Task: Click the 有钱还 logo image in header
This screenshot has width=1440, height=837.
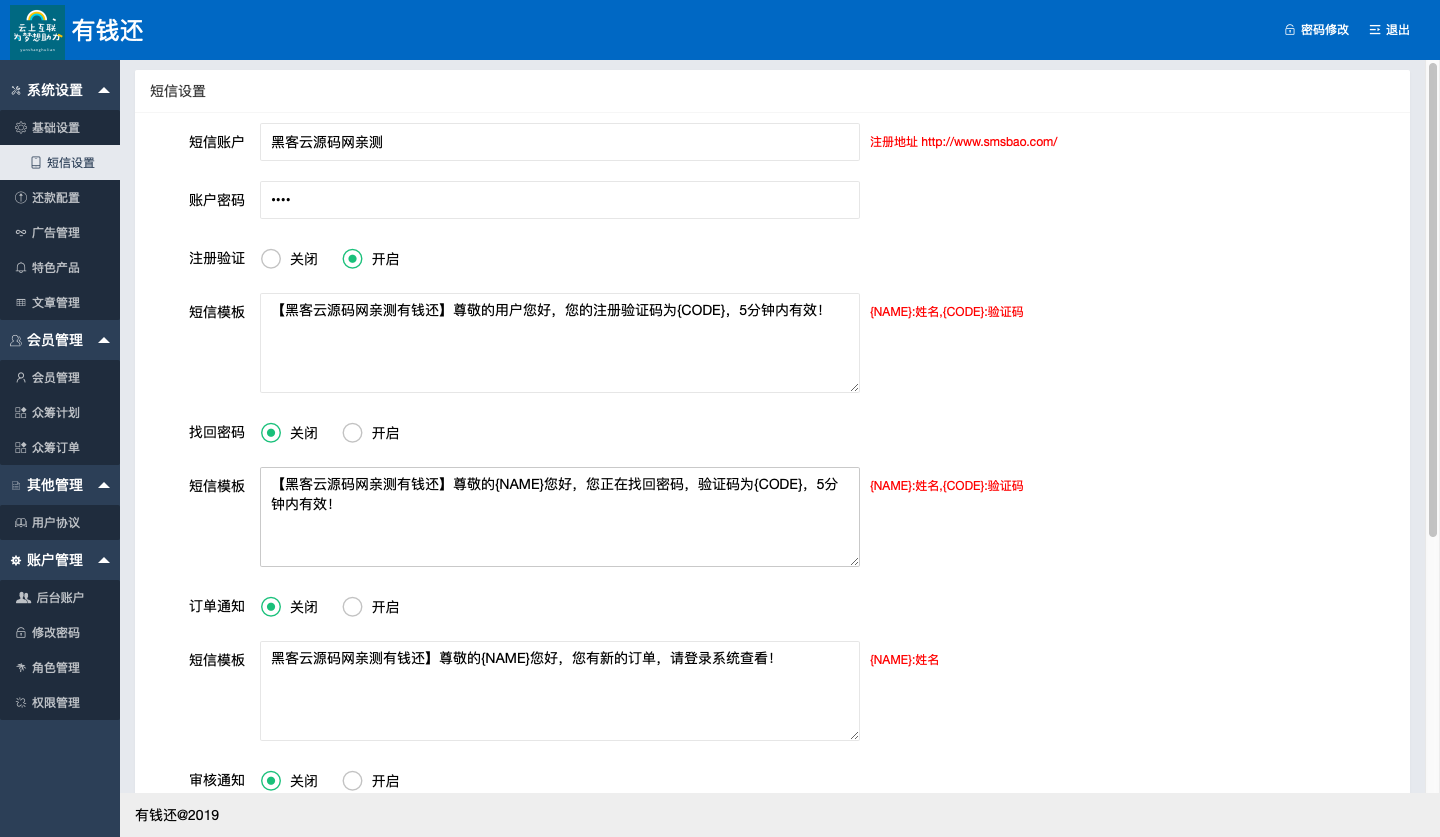Action: 37,30
